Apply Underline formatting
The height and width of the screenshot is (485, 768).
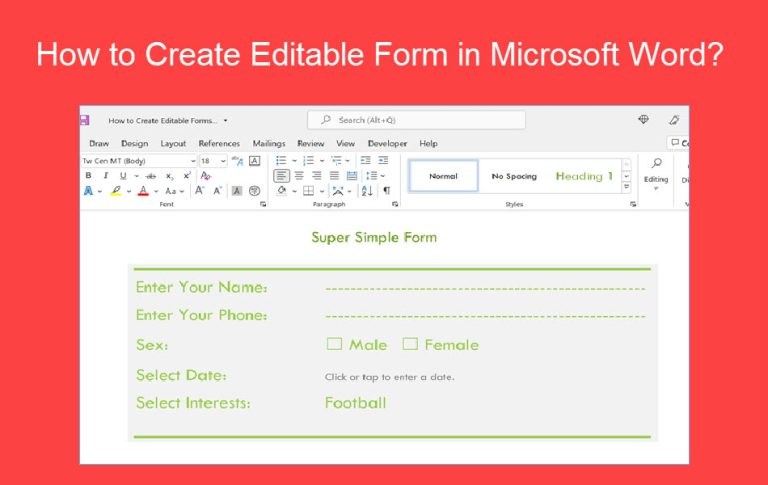tap(123, 175)
